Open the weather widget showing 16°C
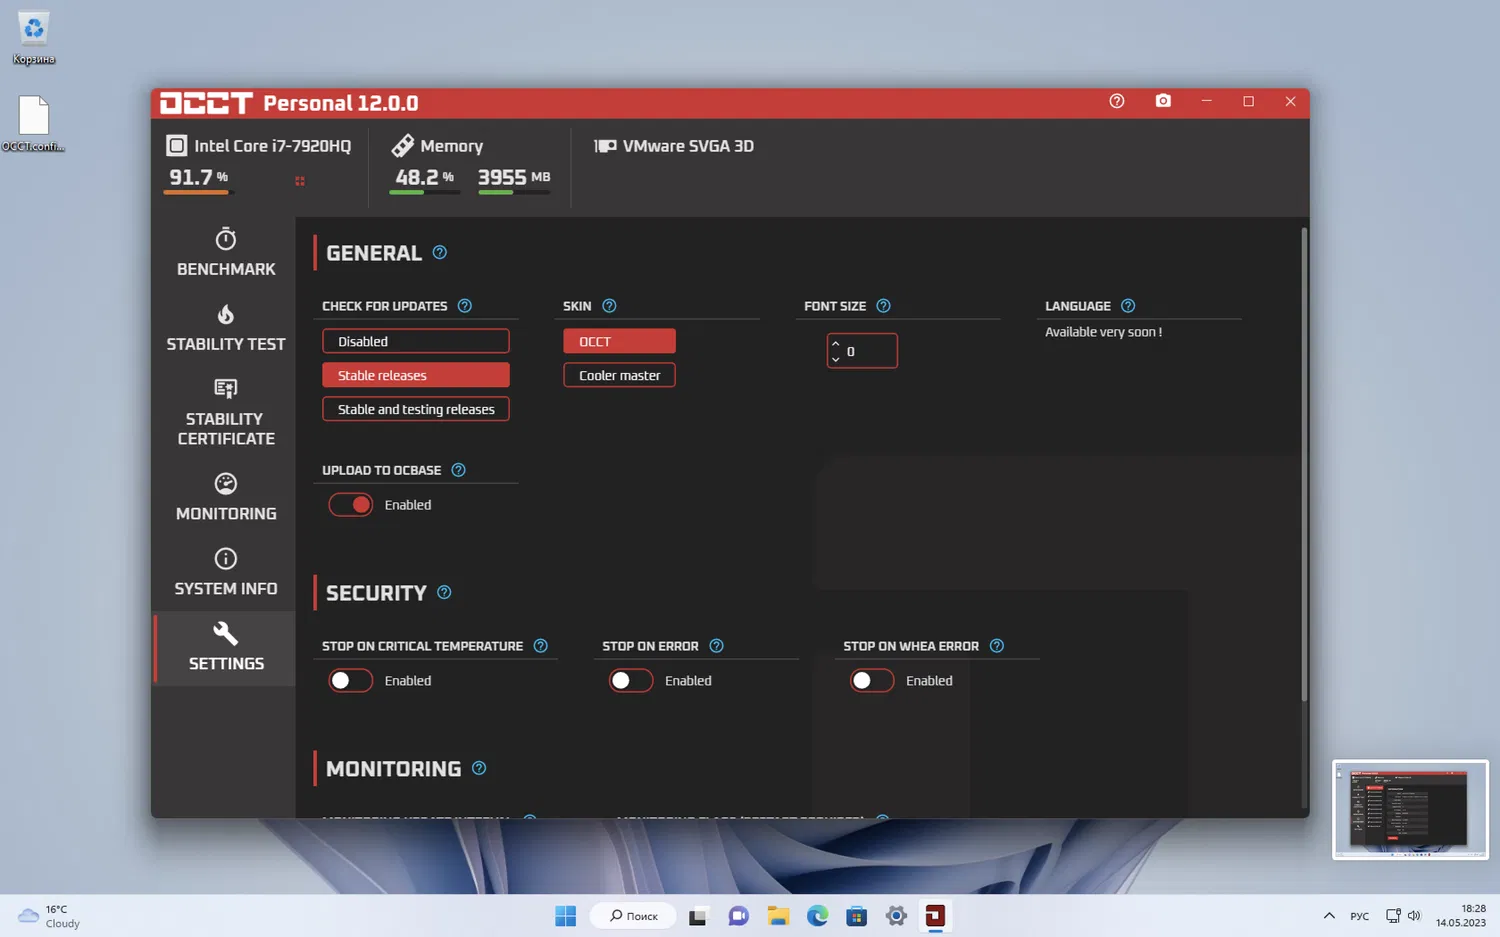Screen dimensions: 1500x937 coord(50,916)
